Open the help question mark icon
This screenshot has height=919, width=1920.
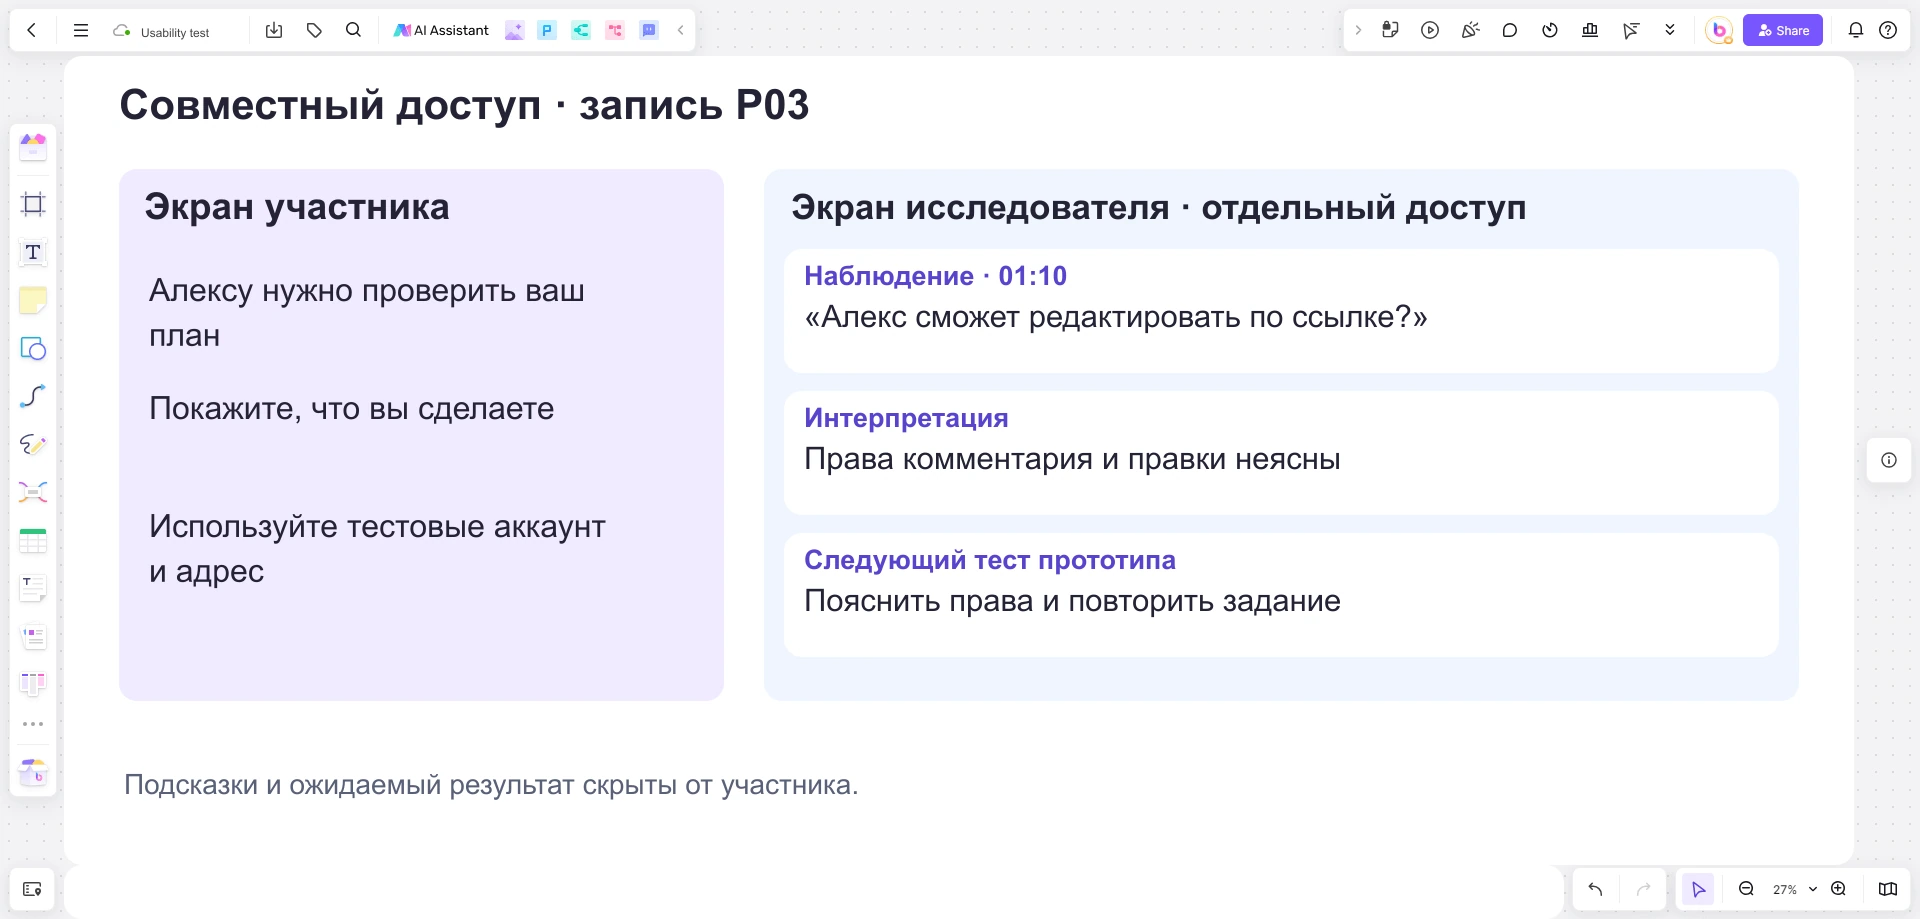click(1888, 30)
